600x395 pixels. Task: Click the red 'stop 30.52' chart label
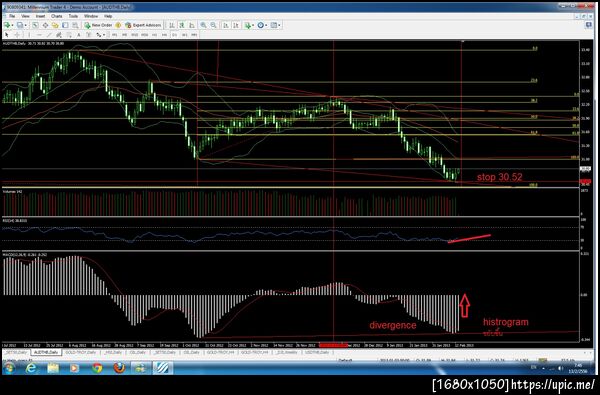click(x=499, y=177)
